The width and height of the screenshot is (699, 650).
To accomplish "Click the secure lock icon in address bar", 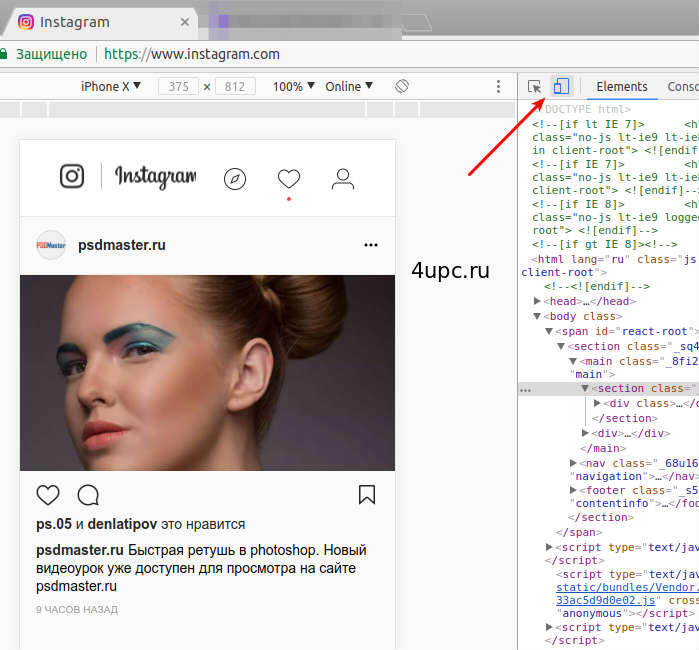I will (4, 54).
